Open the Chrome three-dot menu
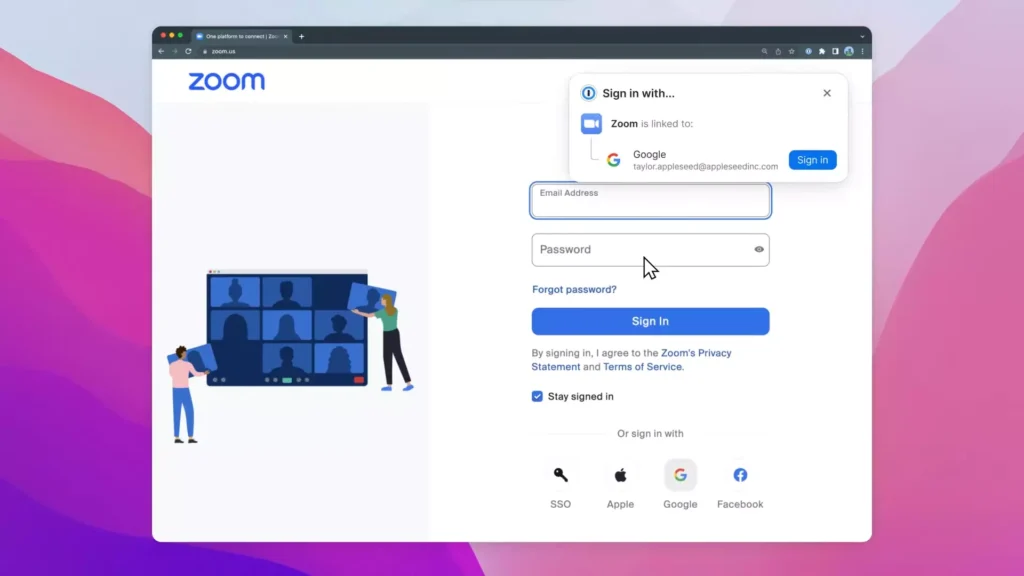This screenshot has height=576, width=1024. pyautogui.click(x=862, y=51)
